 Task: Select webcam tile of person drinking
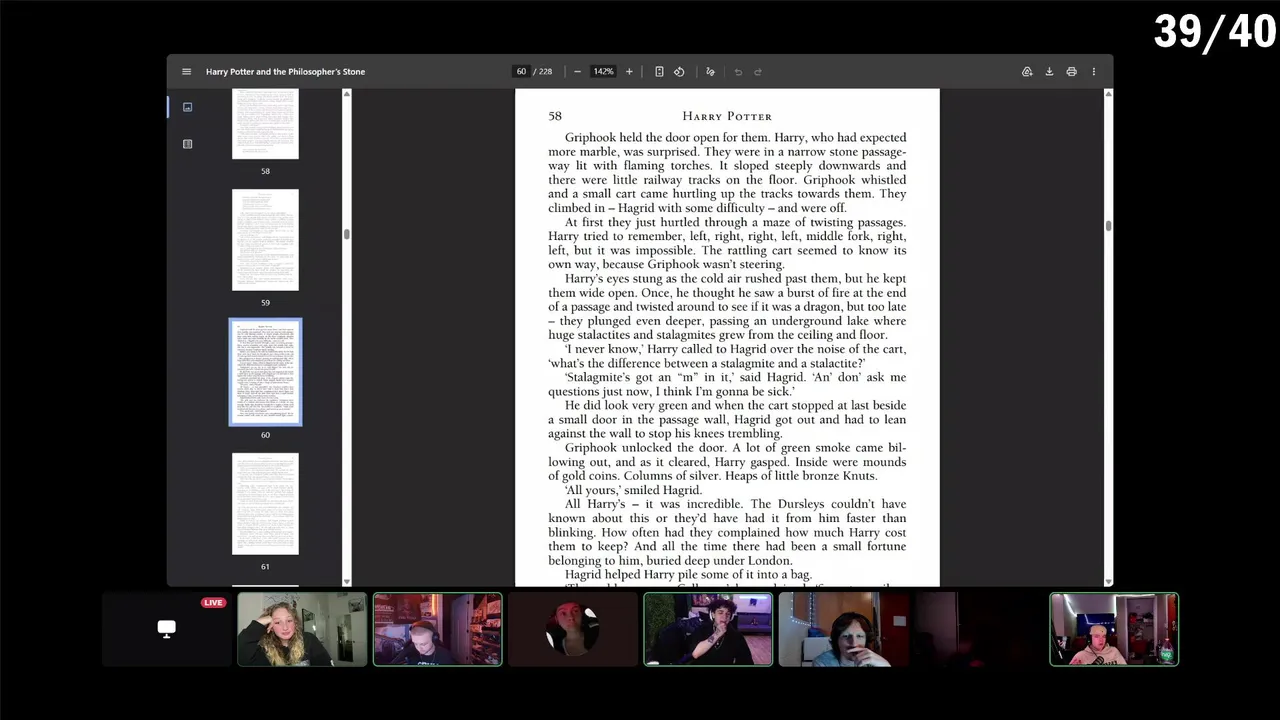pos(844,629)
